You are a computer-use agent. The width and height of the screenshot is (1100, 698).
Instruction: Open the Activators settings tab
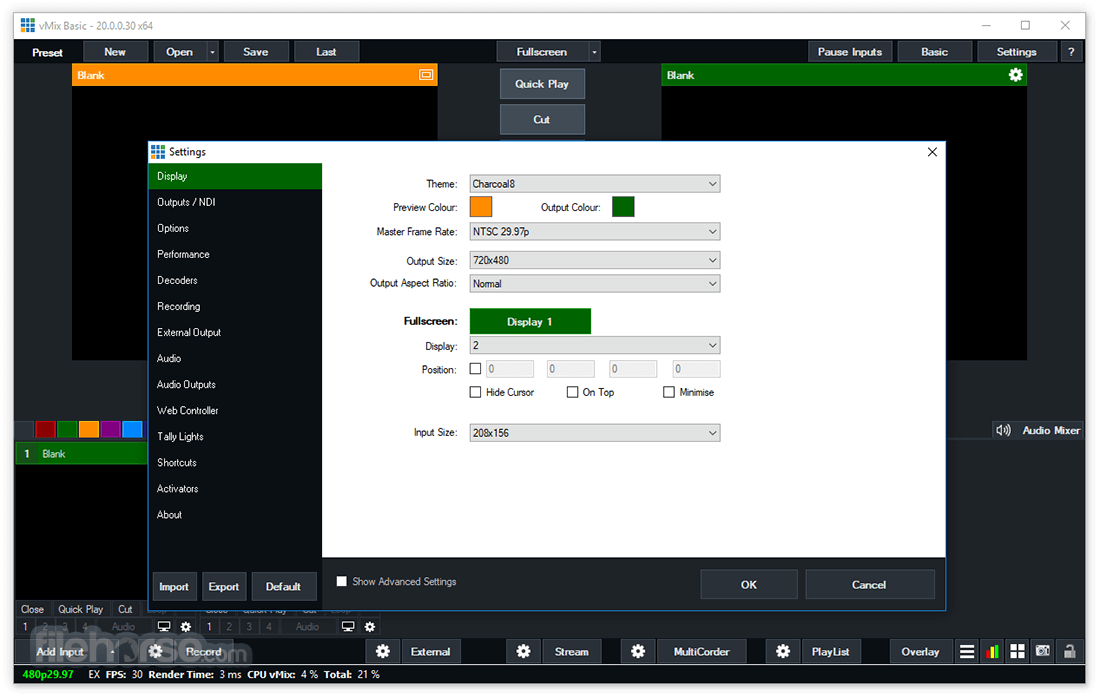235,488
